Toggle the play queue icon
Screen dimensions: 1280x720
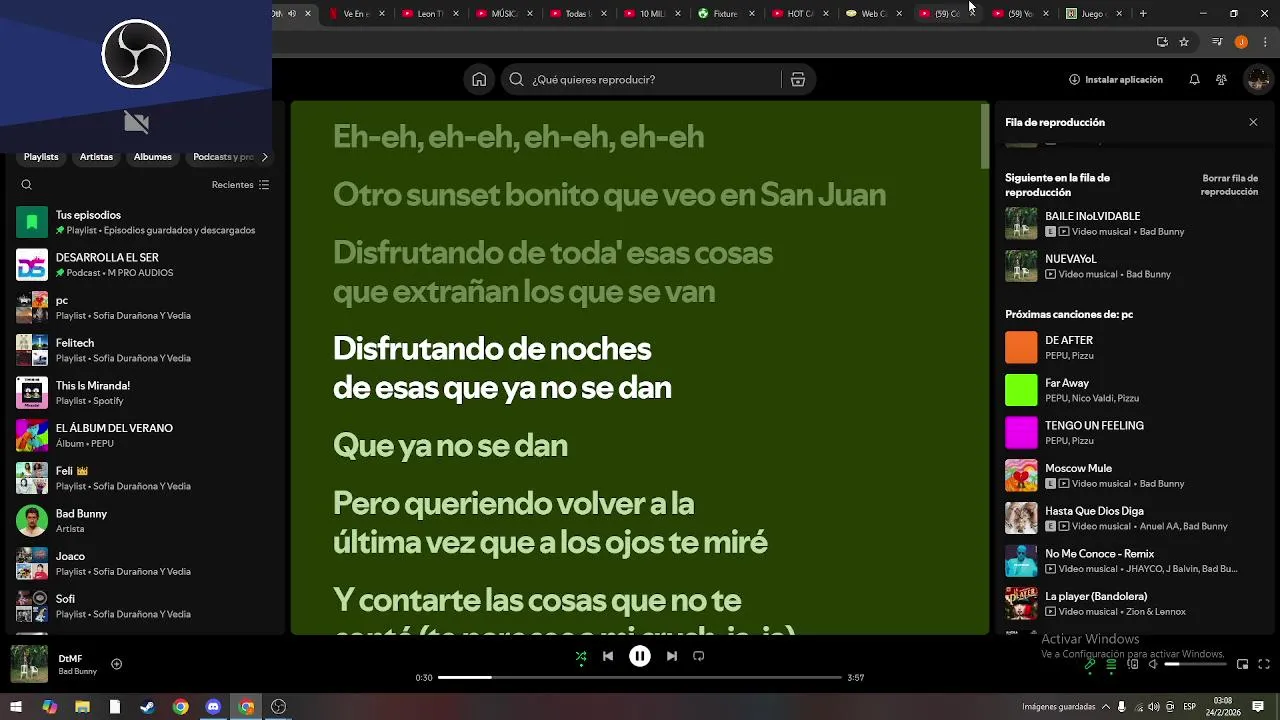click(x=1111, y=664)
